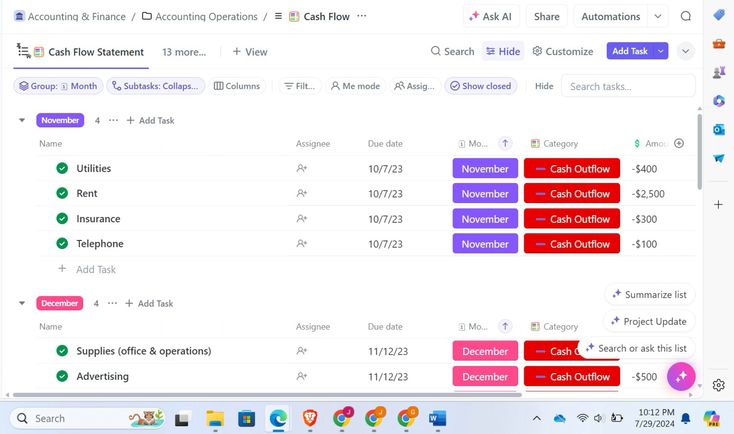Toggle the Rent task status checkmark
The height and width of the screenshot is (434, 734).
[62, 193]
